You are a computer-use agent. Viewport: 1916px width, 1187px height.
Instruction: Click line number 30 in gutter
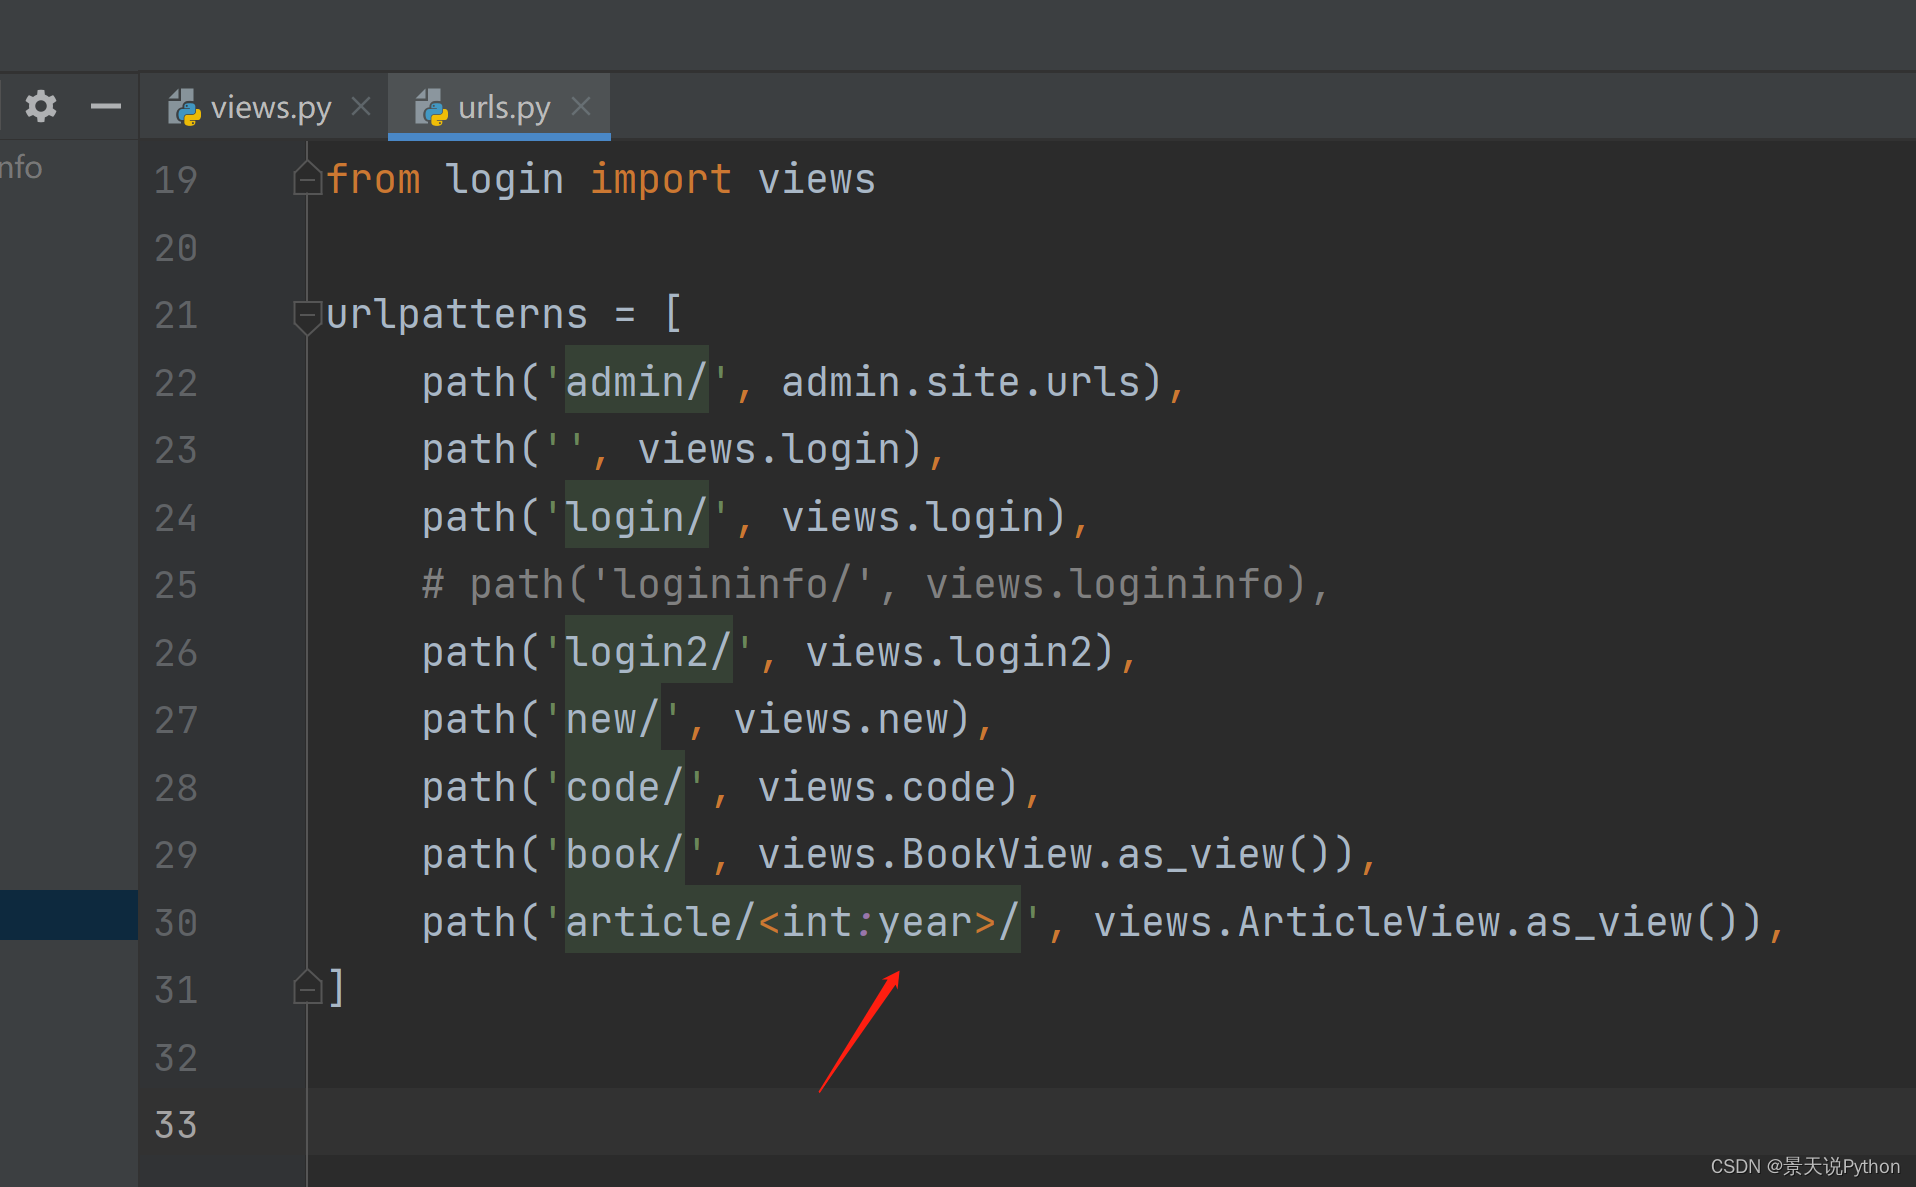pos(176,923)
